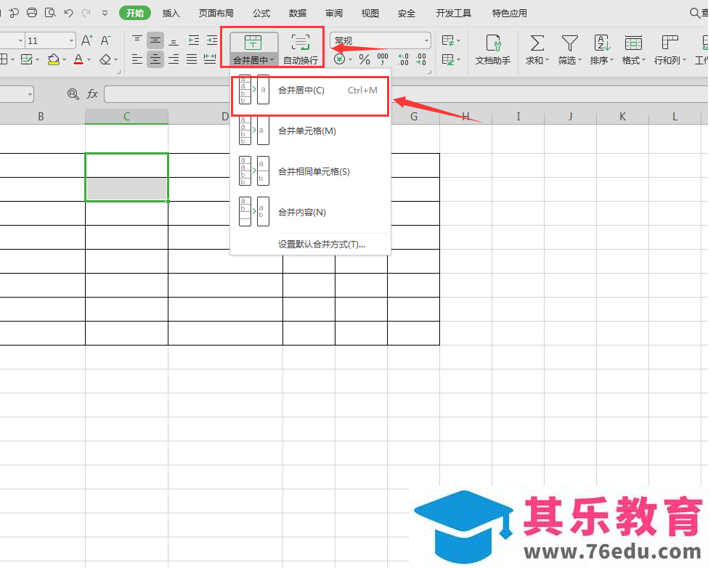Viewport: 709px width, 568px height.
Task: Open 设置默认合并方式(T)... option
Action: coord(321,245)
